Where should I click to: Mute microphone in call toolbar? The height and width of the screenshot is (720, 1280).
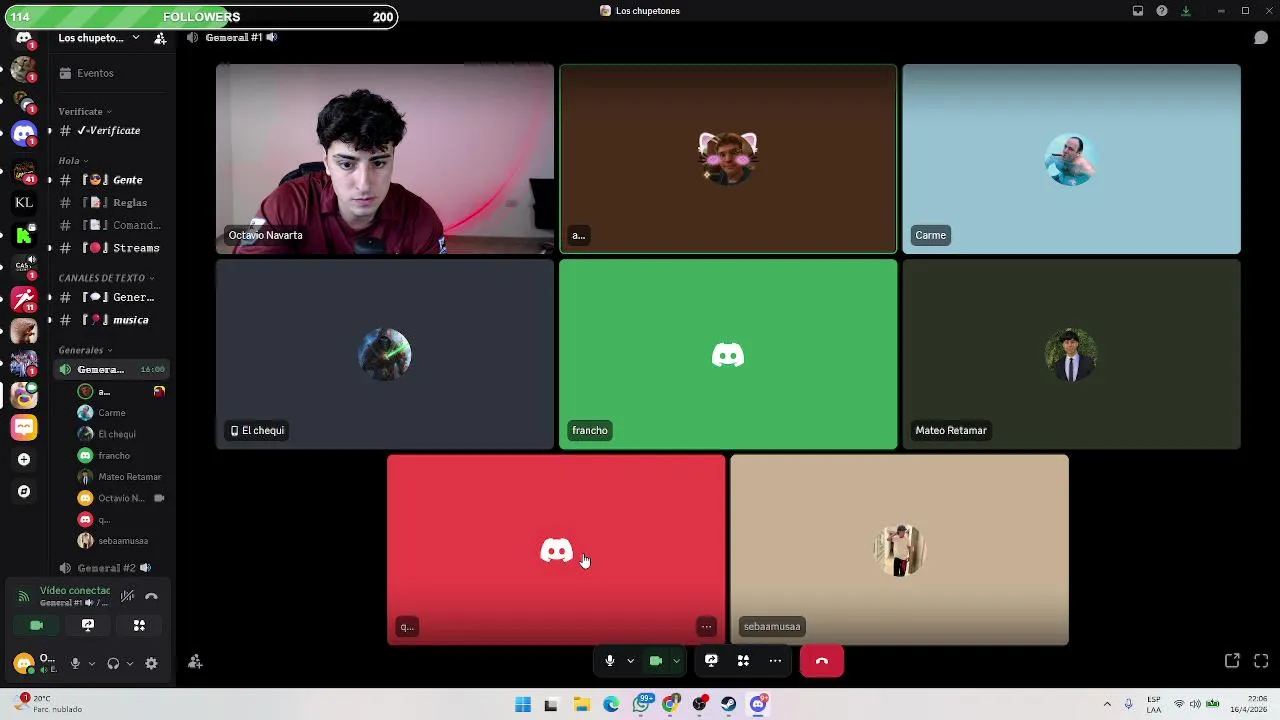click(x=610, y=661)
